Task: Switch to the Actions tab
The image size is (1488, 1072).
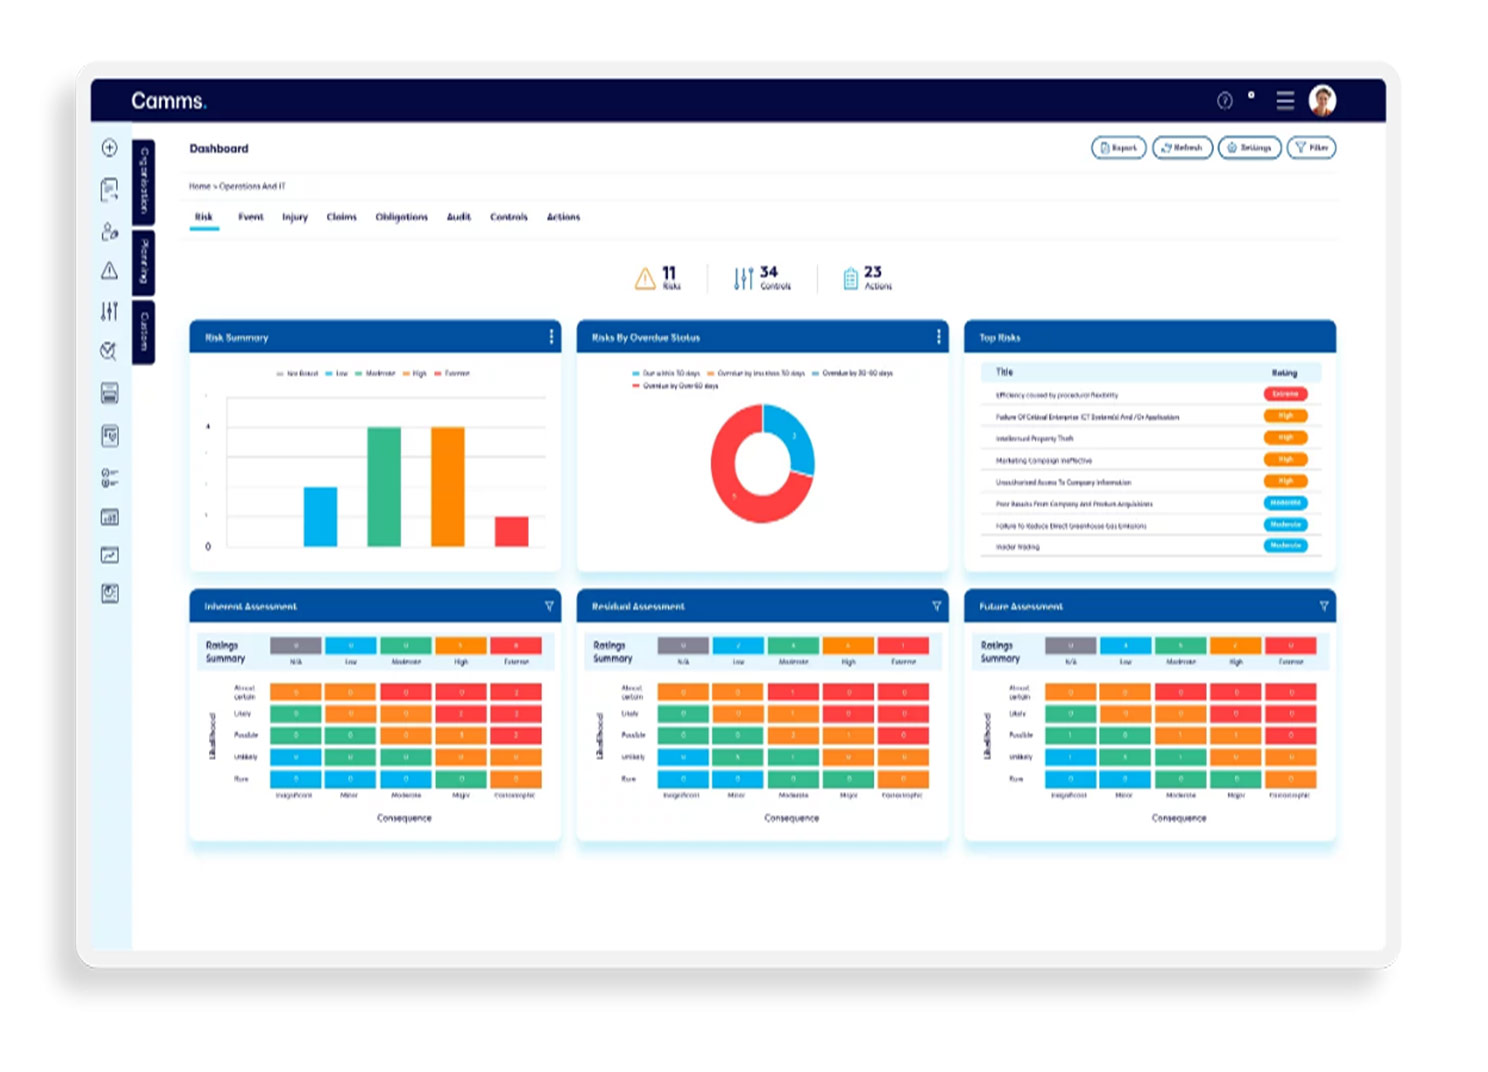Action: 563,217
